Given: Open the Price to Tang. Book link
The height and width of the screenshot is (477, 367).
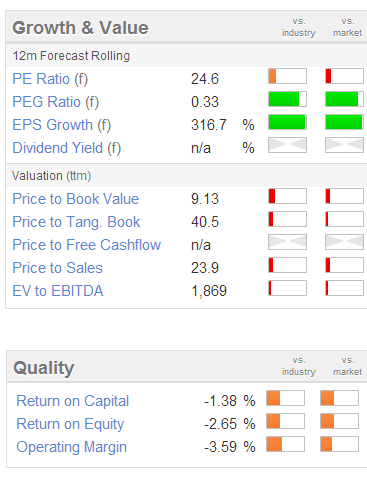Looking at the screenshot, I should (76, 222).
